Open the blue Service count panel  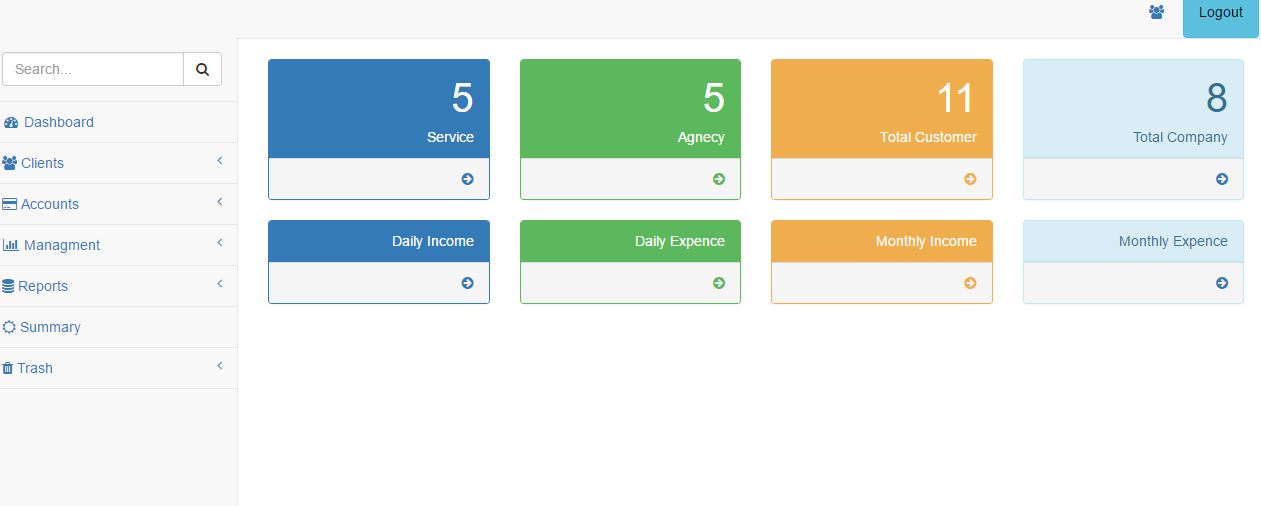379,108
